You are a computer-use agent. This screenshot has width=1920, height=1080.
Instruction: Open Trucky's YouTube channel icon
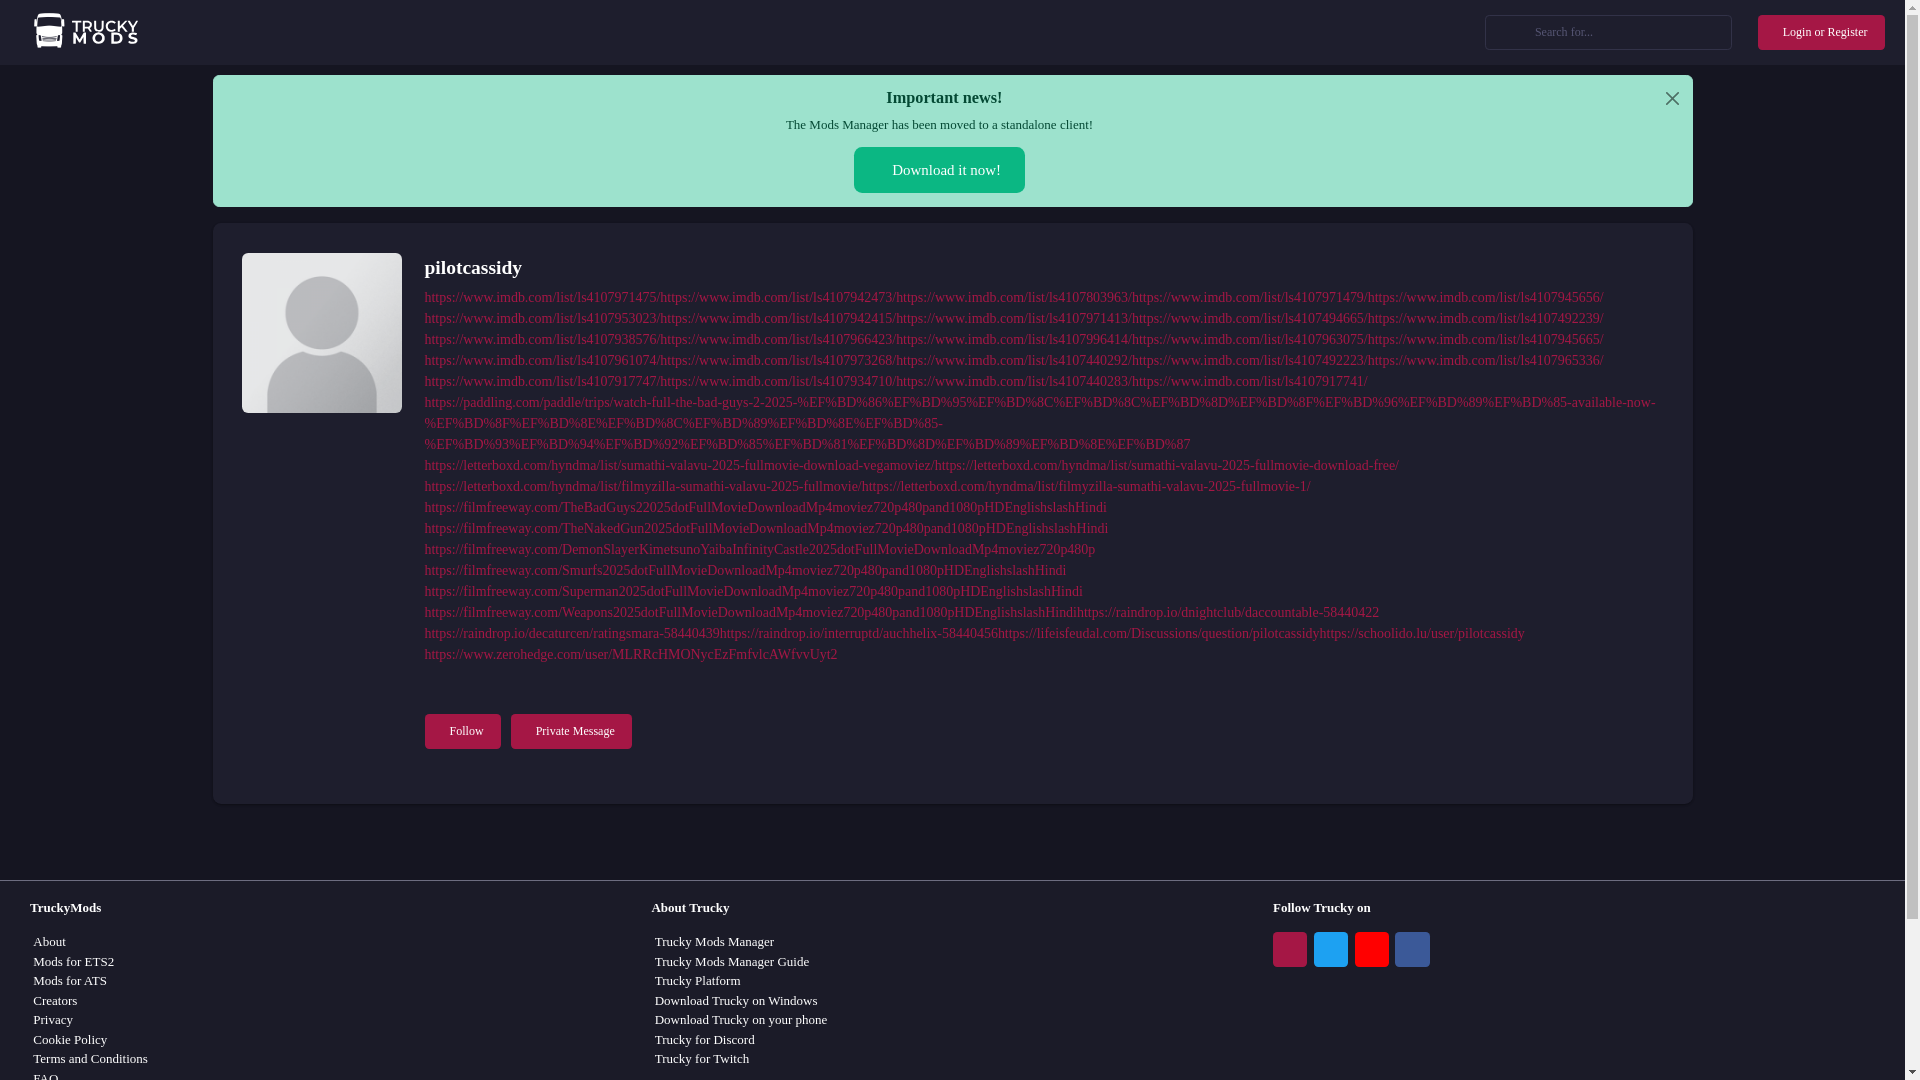coord(1371,949)
